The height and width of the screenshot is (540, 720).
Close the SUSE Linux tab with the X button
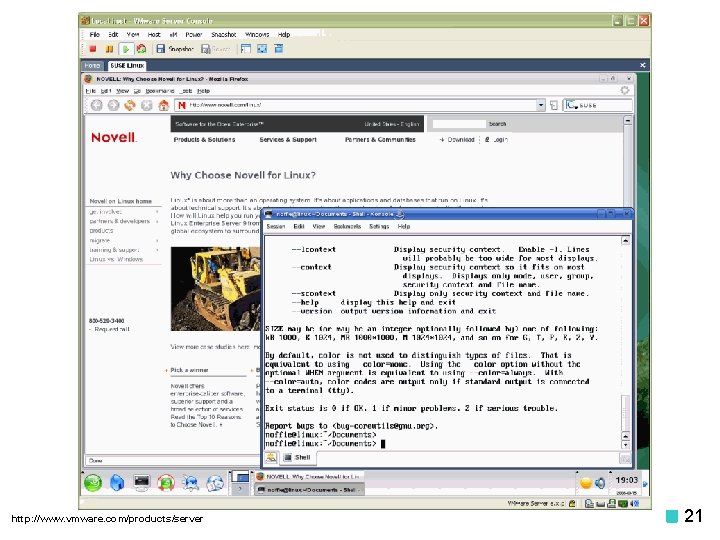pyautogui.click(x=642, y=65)
